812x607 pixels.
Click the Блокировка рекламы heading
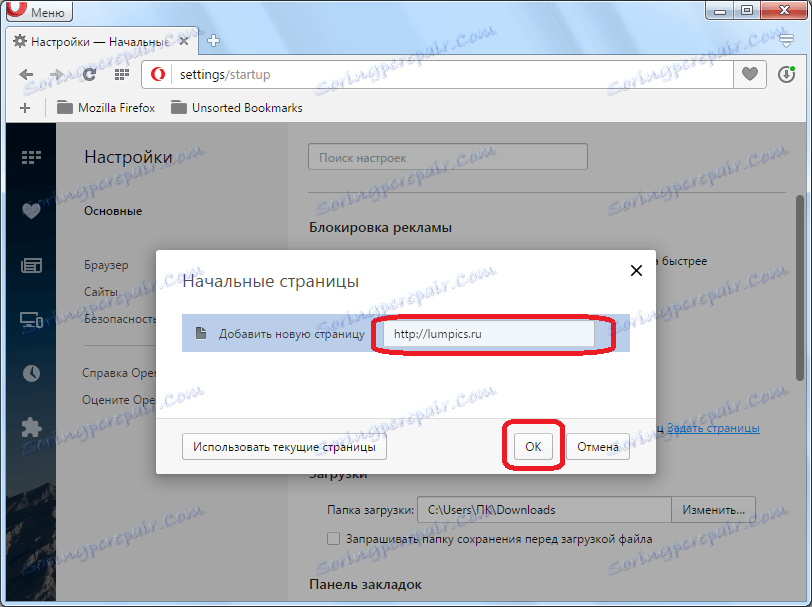(380, 227)
